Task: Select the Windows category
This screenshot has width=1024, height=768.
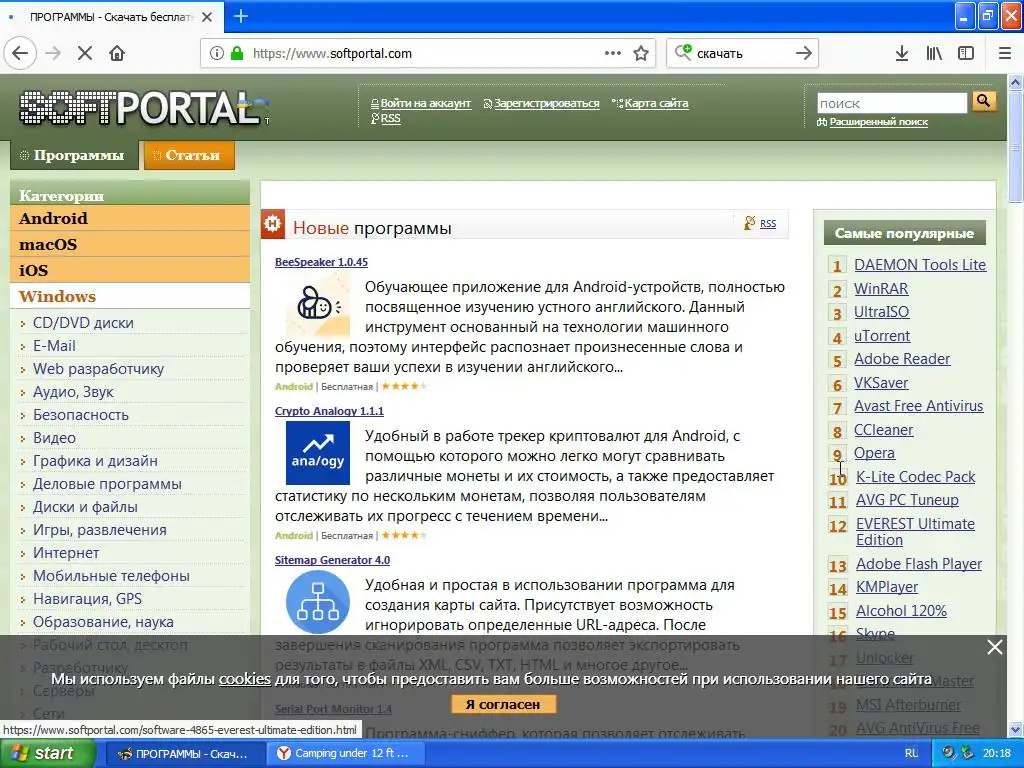Action: [x=130, y=296]
